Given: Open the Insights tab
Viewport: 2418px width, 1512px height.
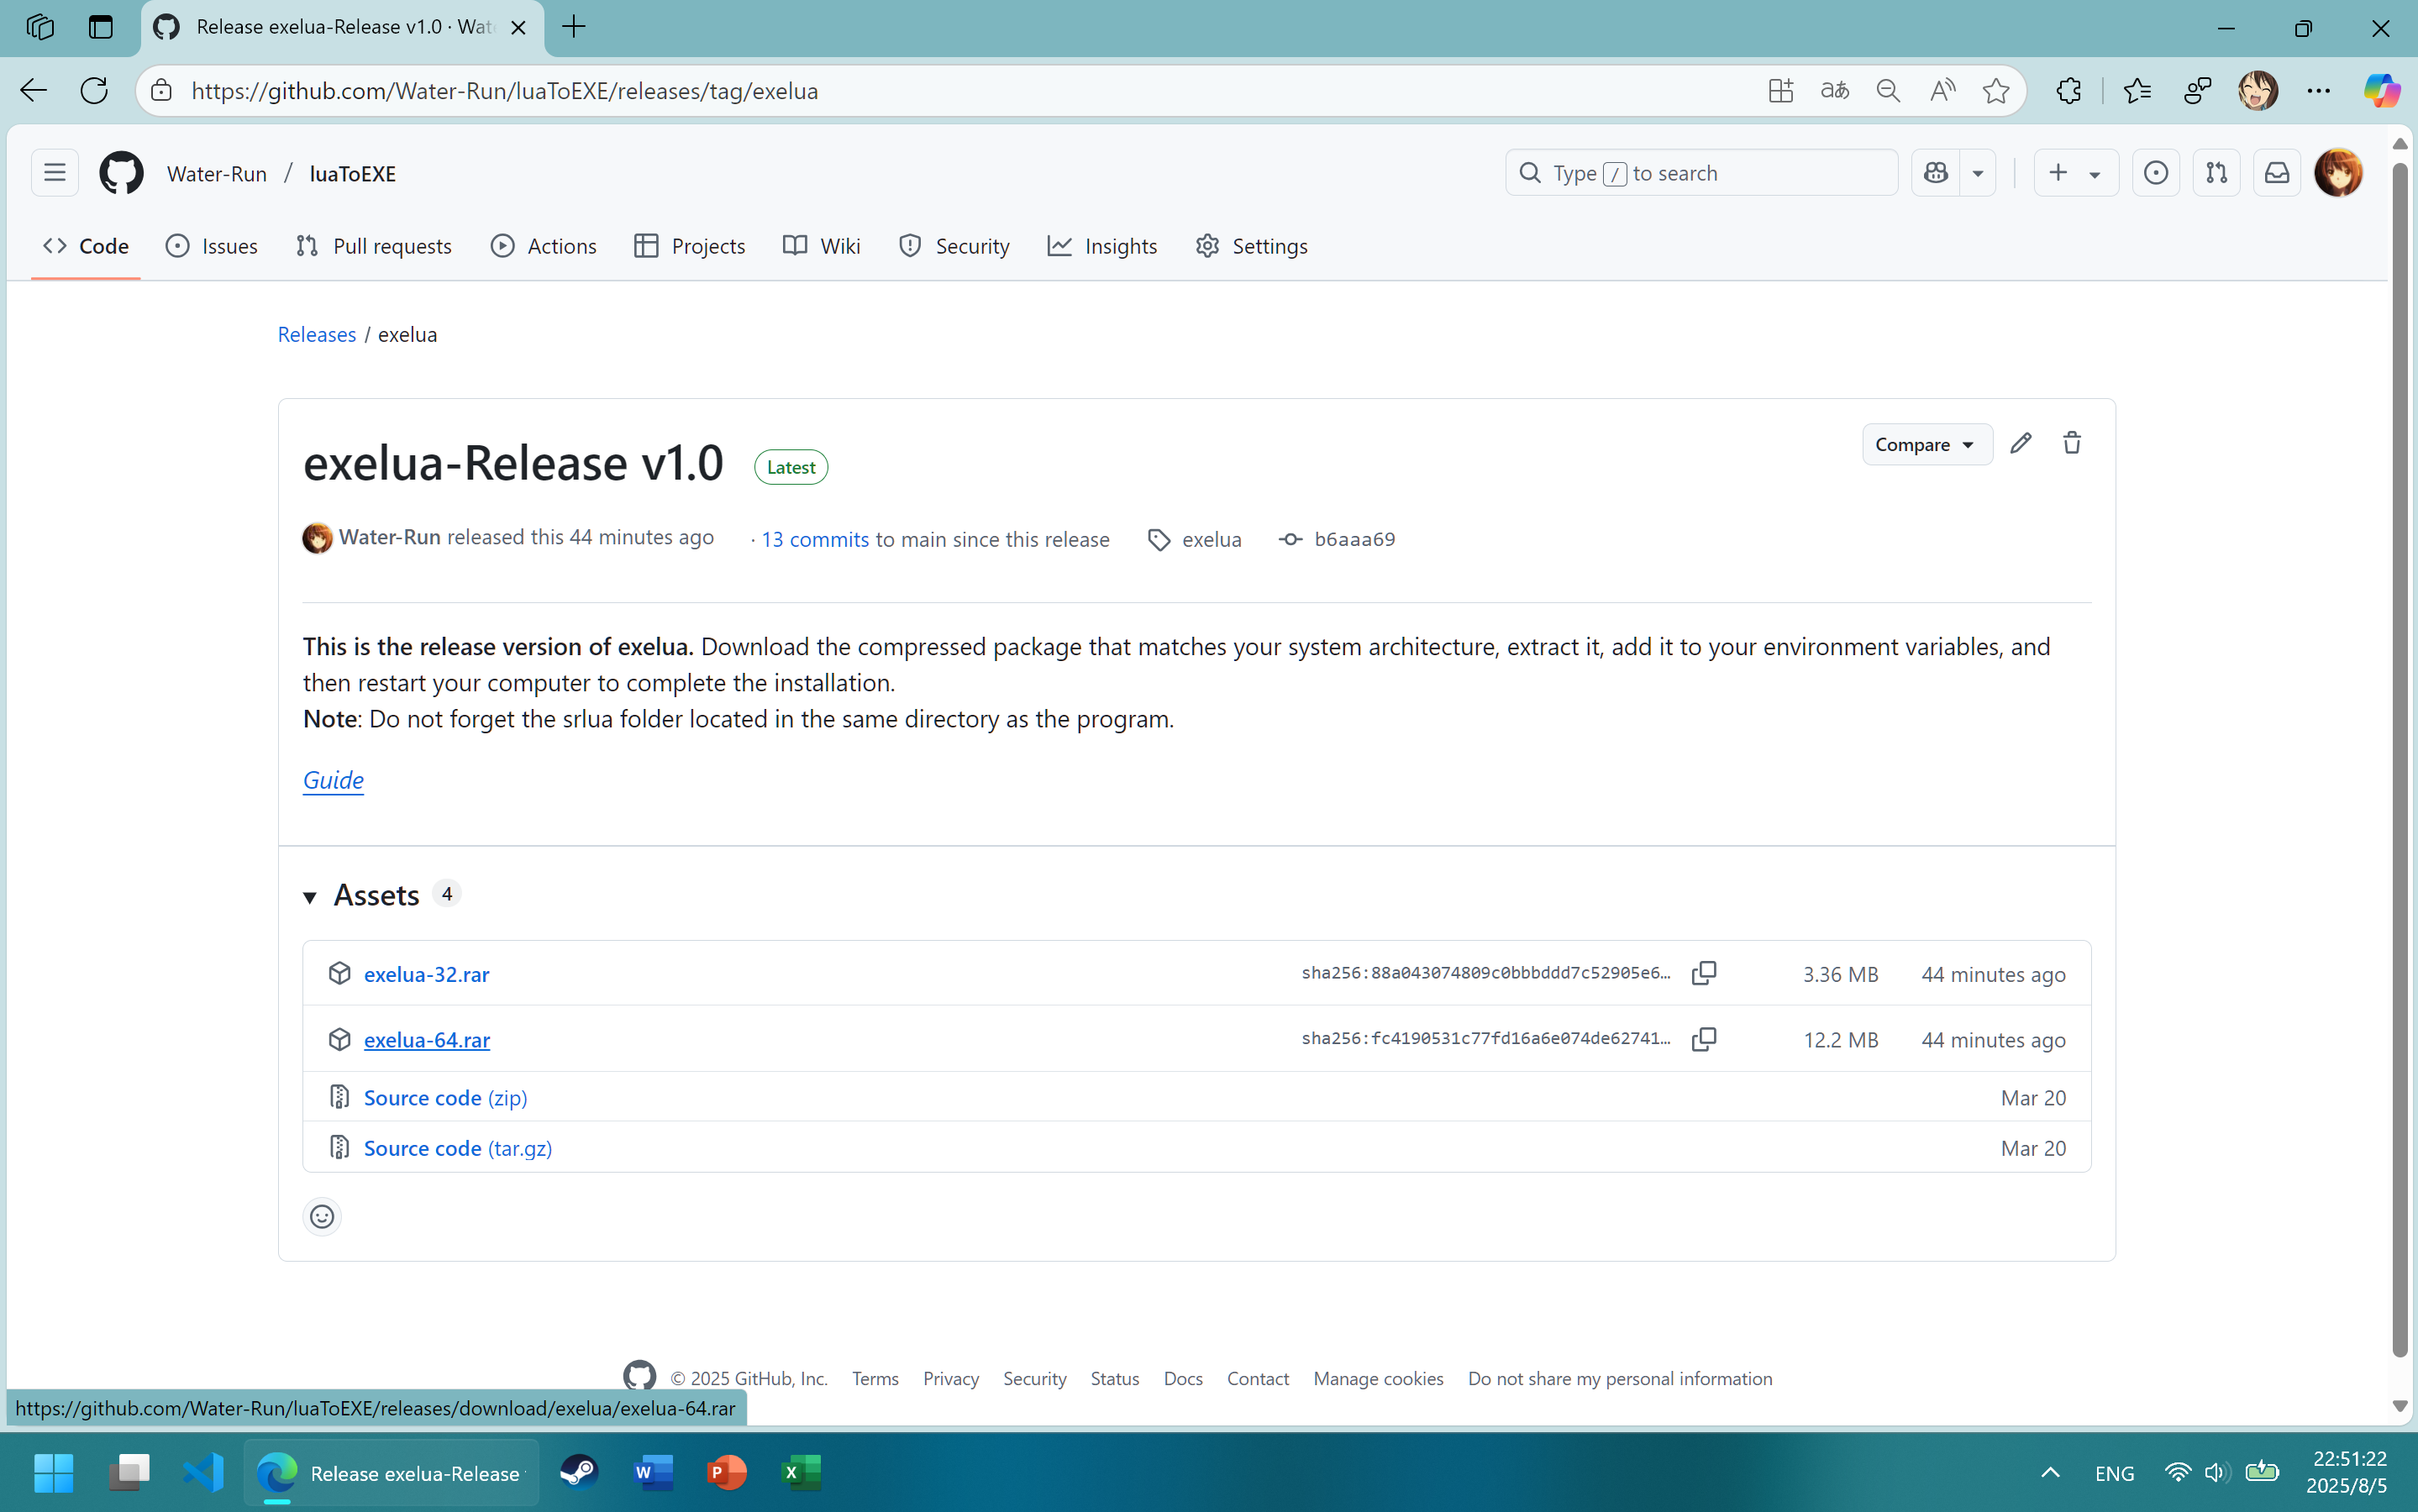Looking at the screenshot, I should pyautogui.click(x=1102, y=246).
